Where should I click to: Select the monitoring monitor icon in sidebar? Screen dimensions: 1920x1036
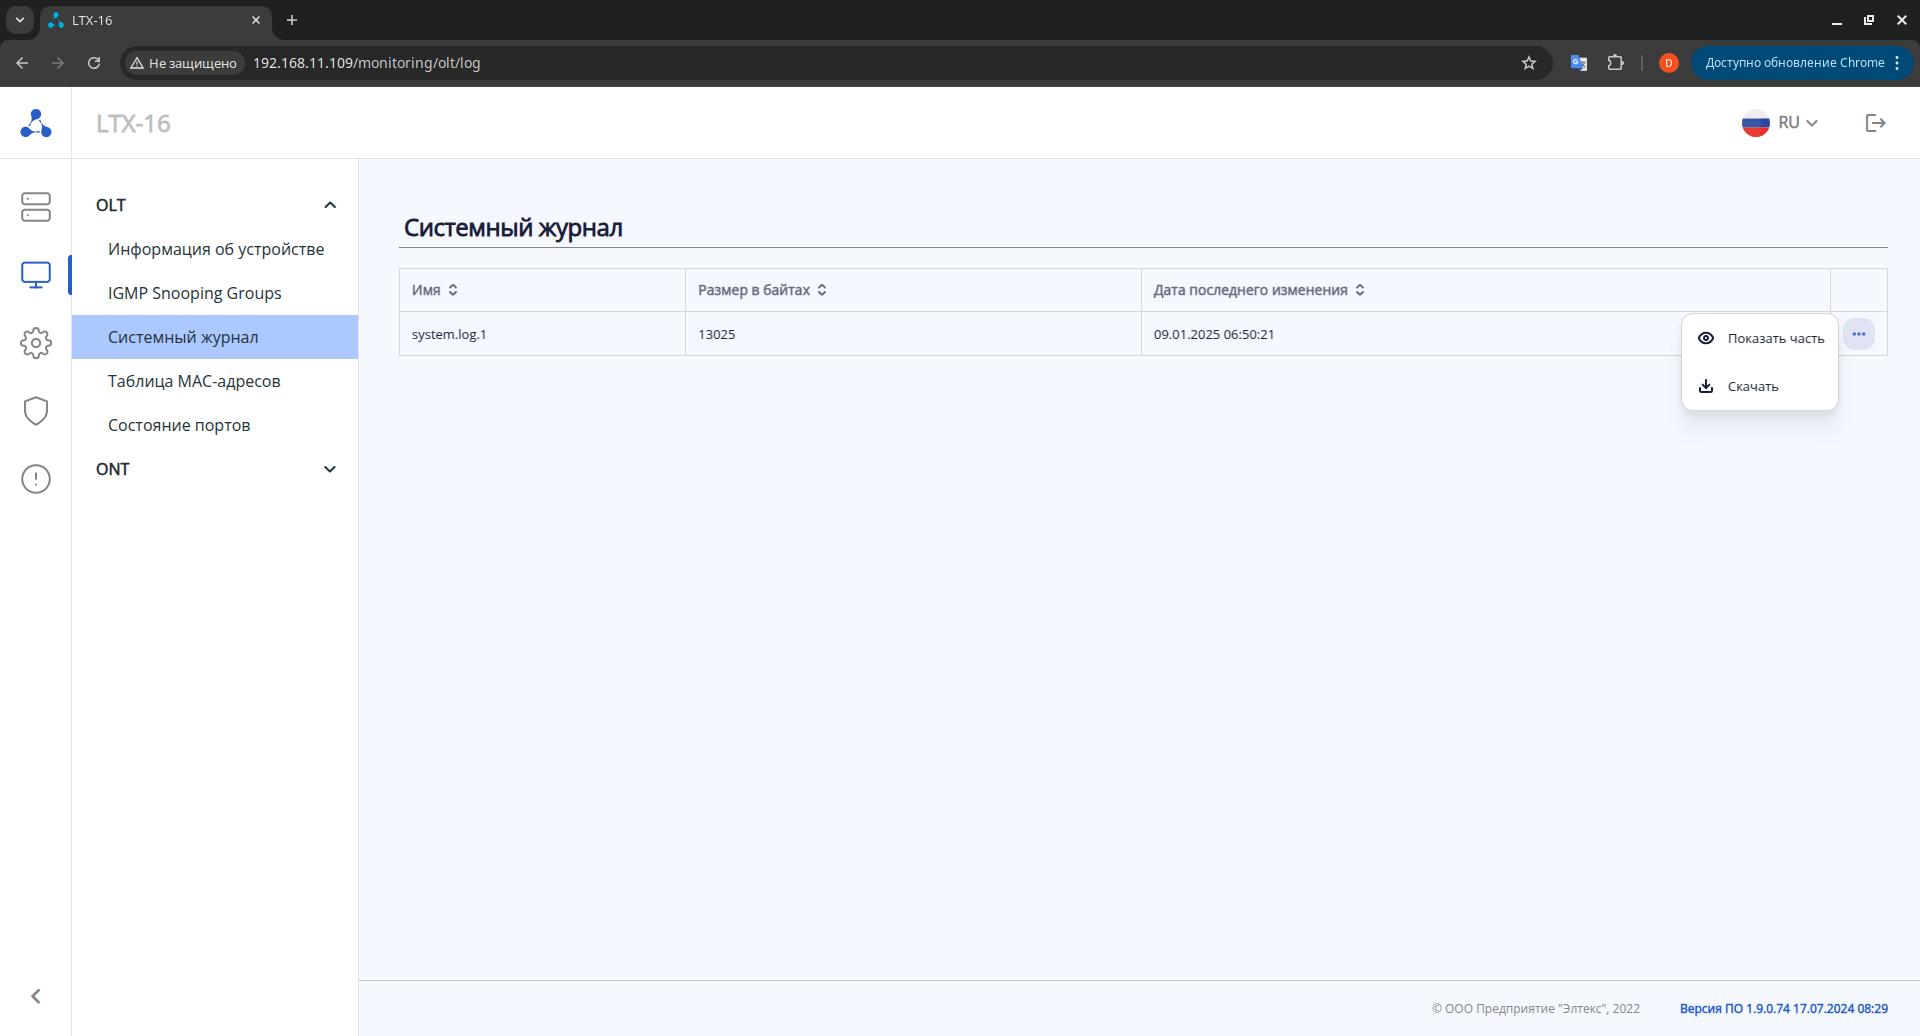click(x=36, y=275)
